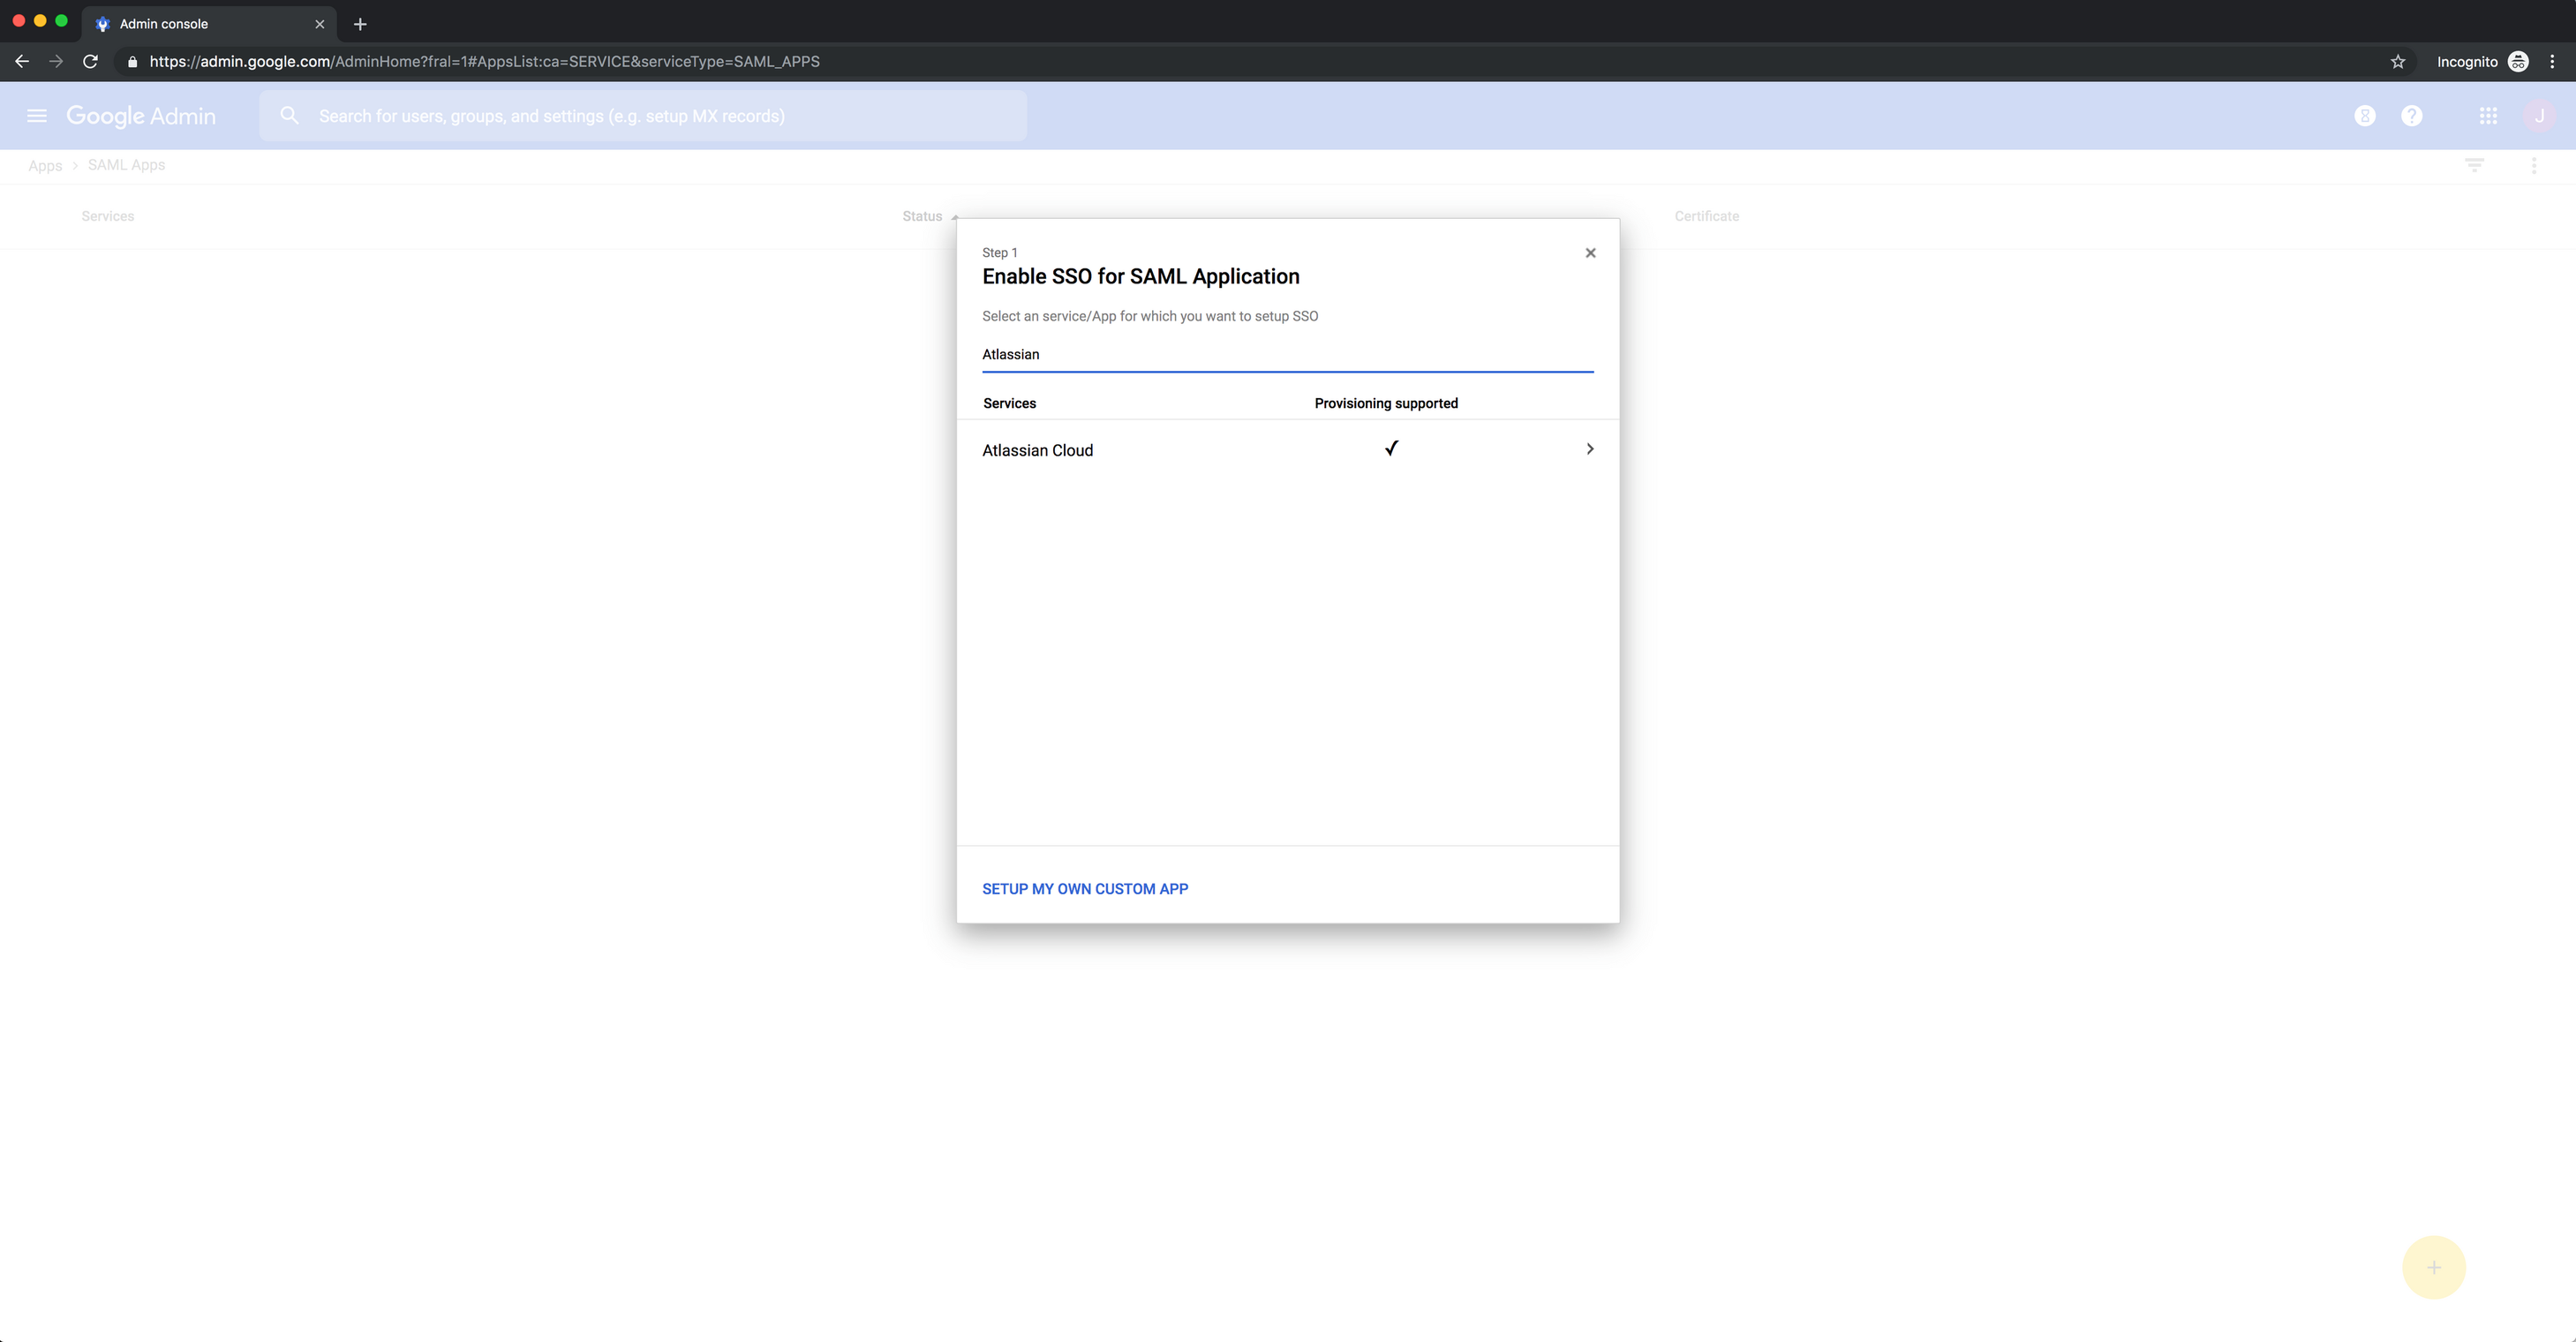Viewport: 2576px width, 1342px height.
Task: Open the main hamburger menu
Action: point(37,116)
